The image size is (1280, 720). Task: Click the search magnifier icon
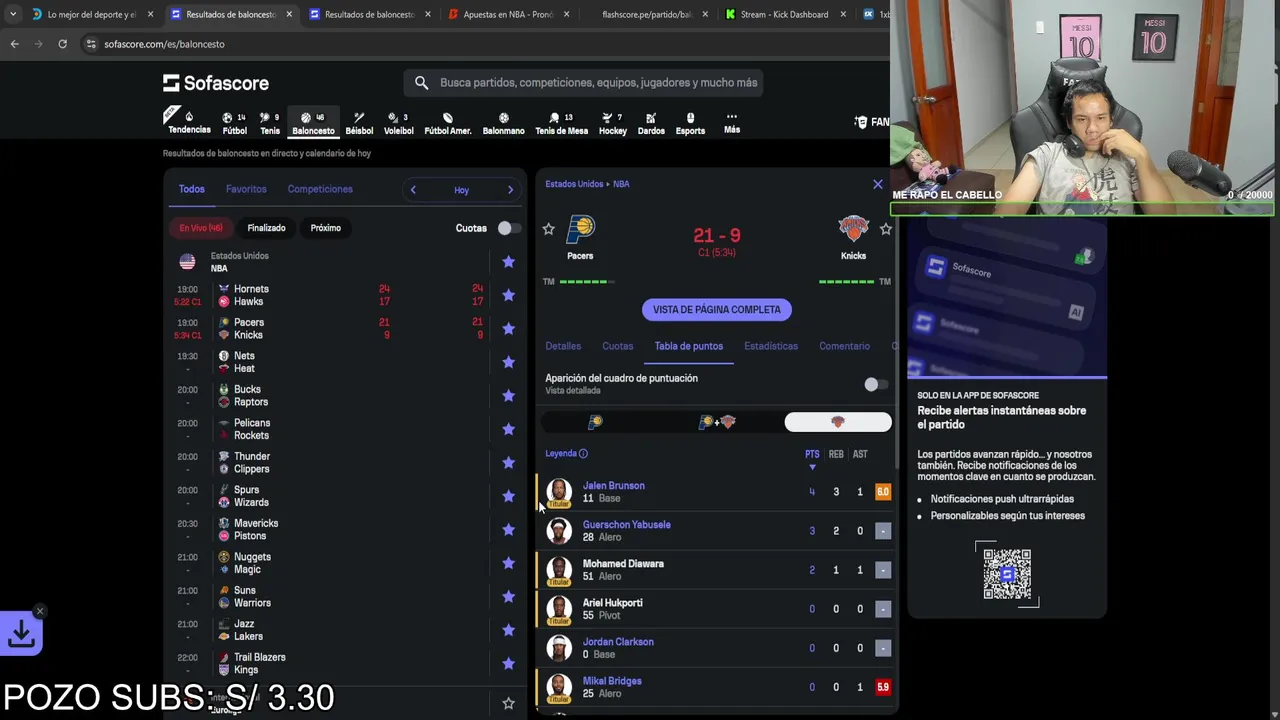coord(421,83)
